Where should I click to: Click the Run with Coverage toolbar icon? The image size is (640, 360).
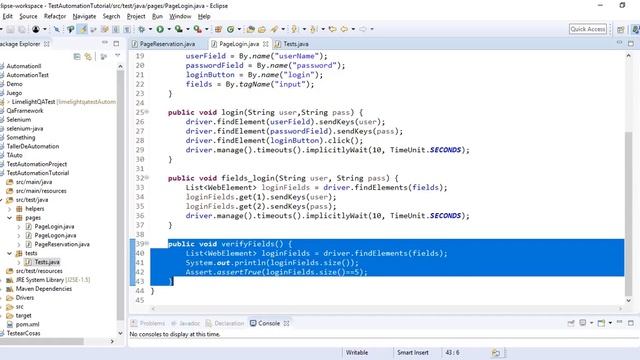pos(178,29)
